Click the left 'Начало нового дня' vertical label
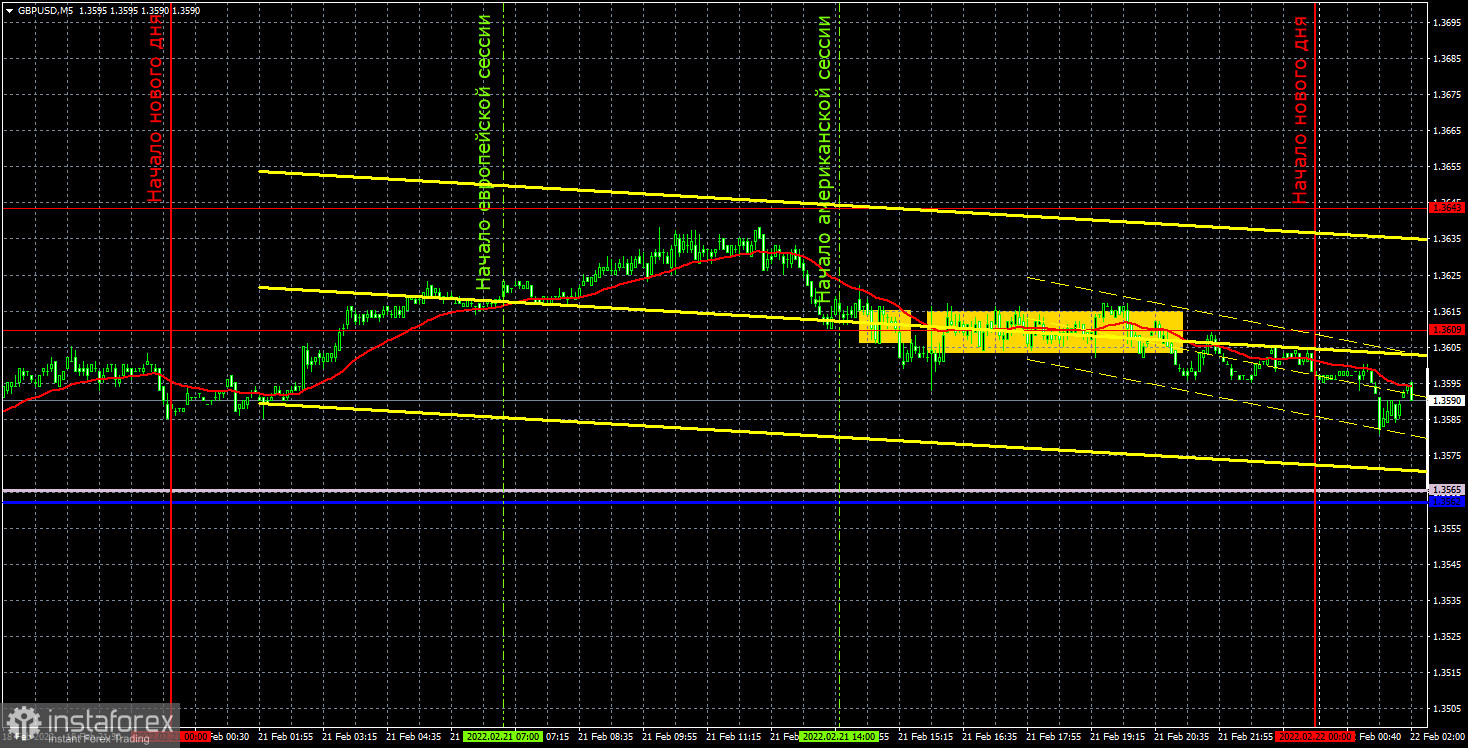 [155, 108]
